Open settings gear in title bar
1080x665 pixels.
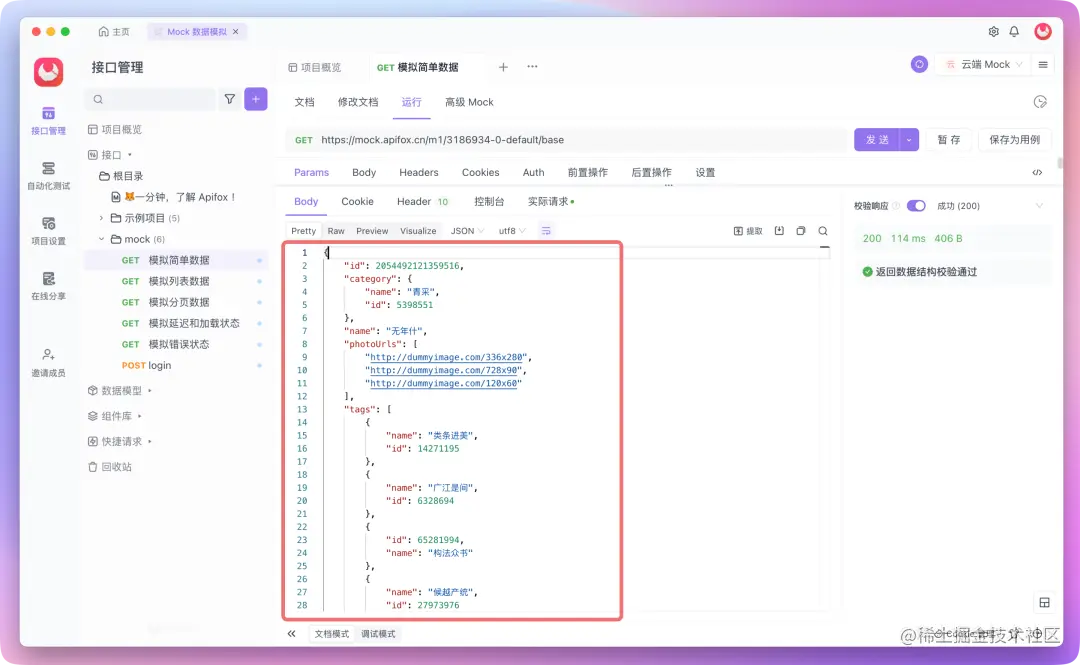(x=993, y=32)
